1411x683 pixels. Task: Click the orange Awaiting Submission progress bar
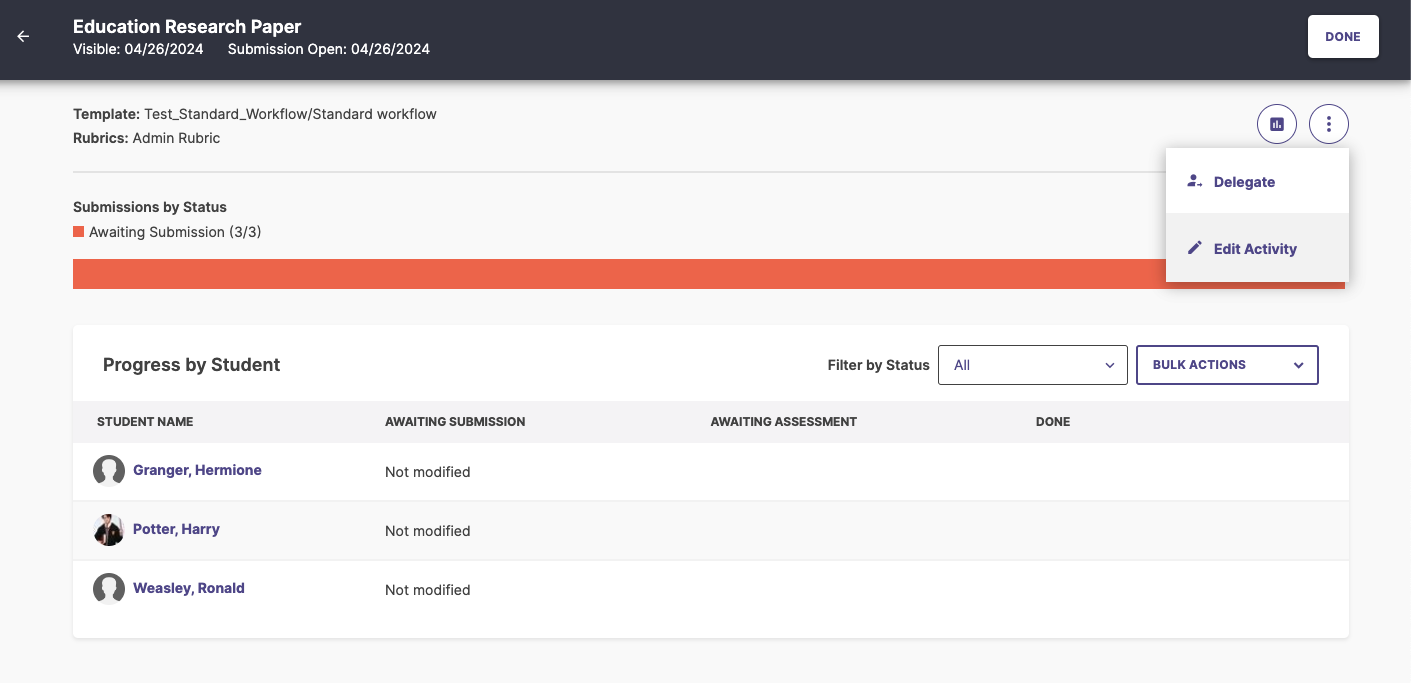[600, 273]
